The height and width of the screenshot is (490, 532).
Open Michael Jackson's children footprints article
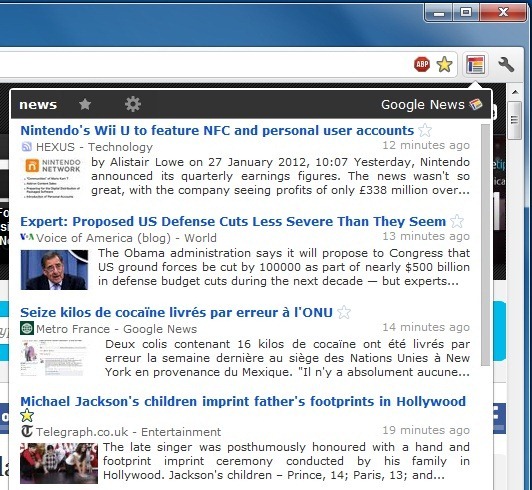pyautogui.click(x=243, y=401)
